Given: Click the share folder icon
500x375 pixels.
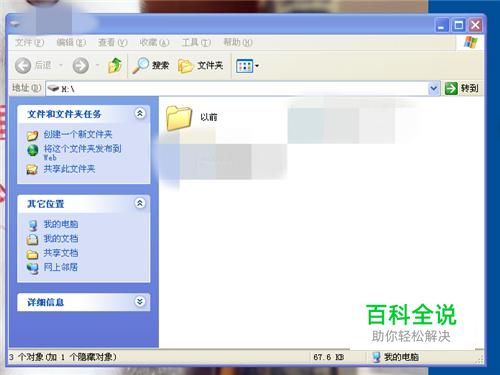Looking at the screenshot, I should pyautogui.click(x=33, y=169).
